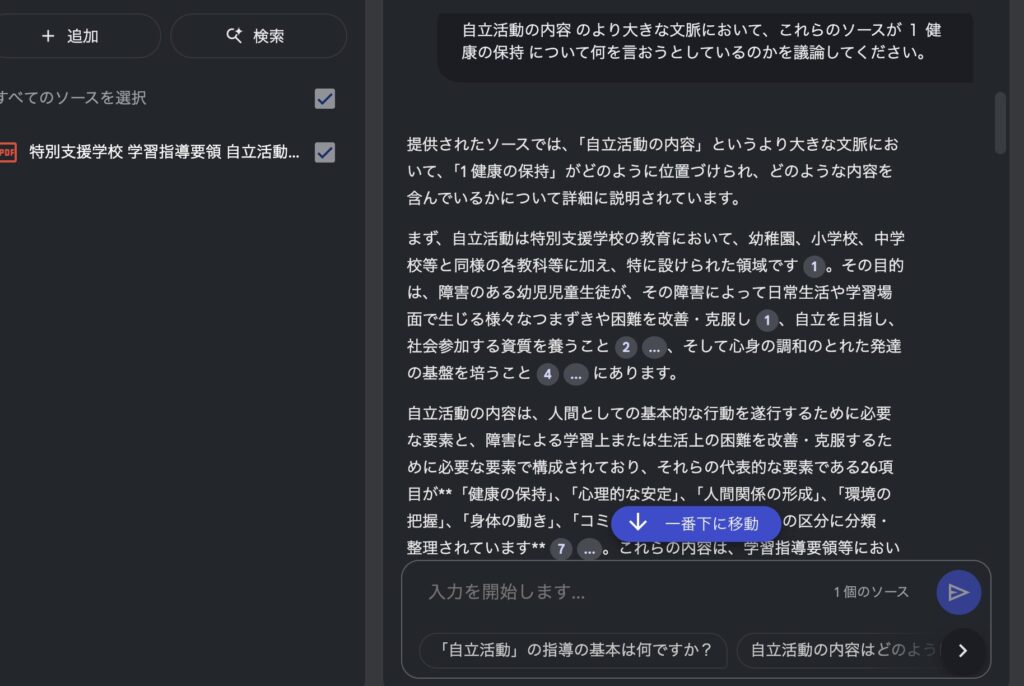Image resolution: width=1024 pixels, height=686 pixels.
Task: Click the sparkle search icon on 検索
Action: 234,35
